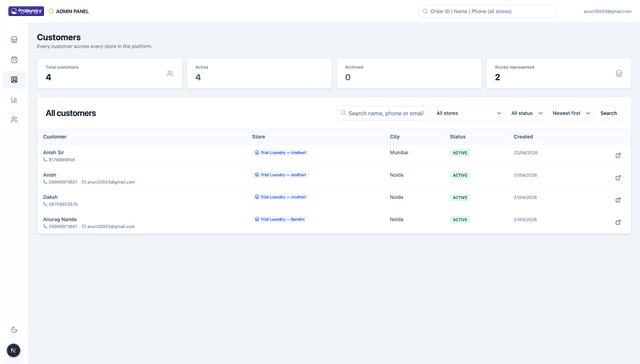Click the ACTIVE badge on Anurag Nanda's row

460,220
